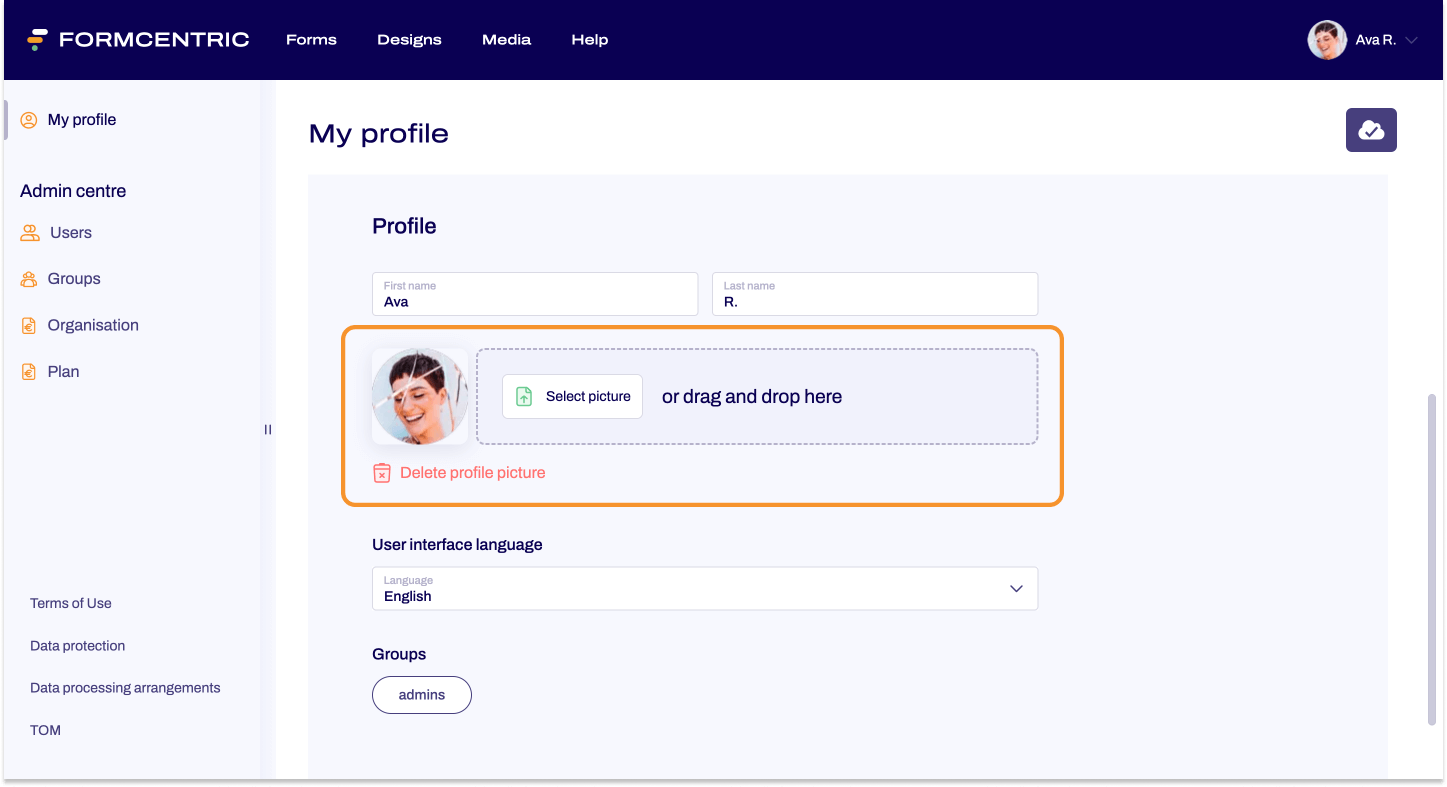Open the Designs section
This screenshot has height=787, width=1447.
(409, 40)
